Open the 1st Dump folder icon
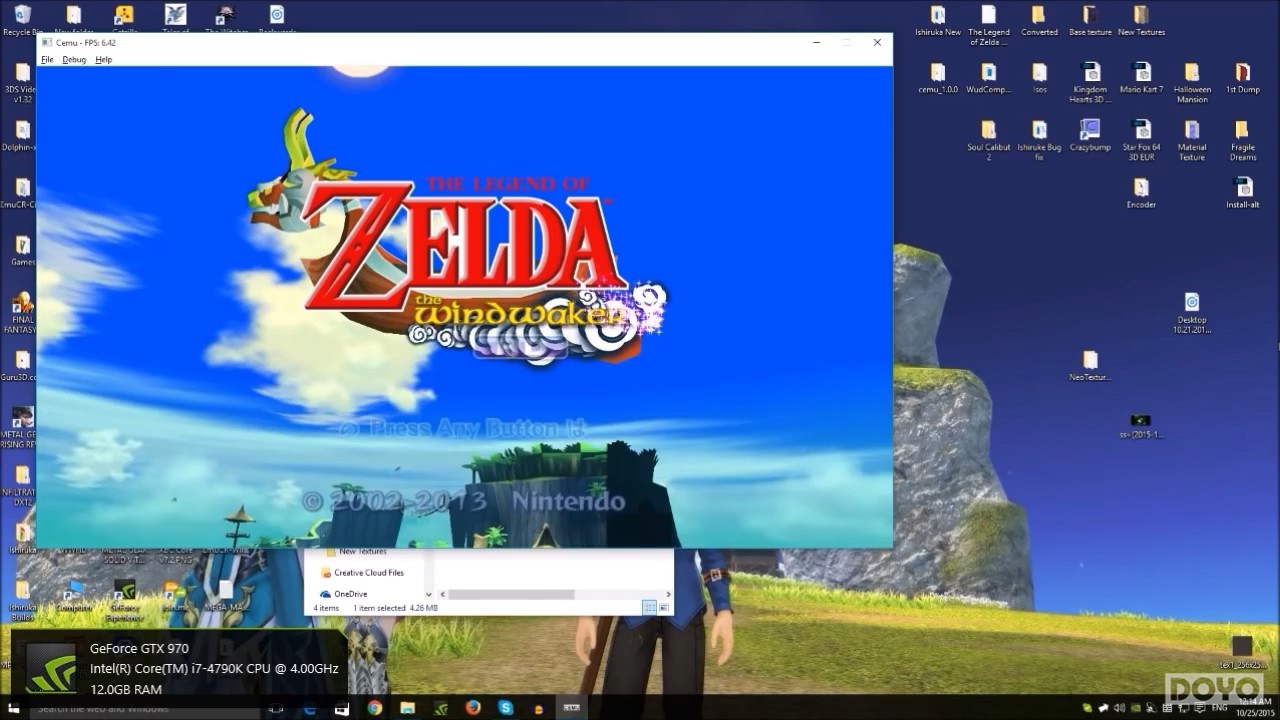Screen dimensions: 1280x720 (1242, 78)
